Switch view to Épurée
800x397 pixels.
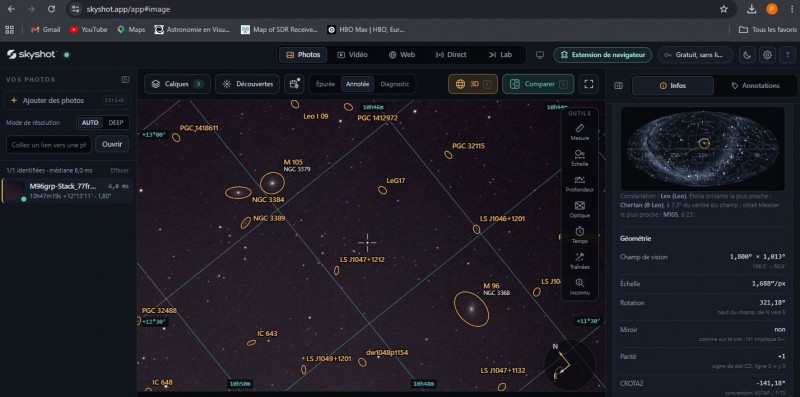(x=326, y=84)
